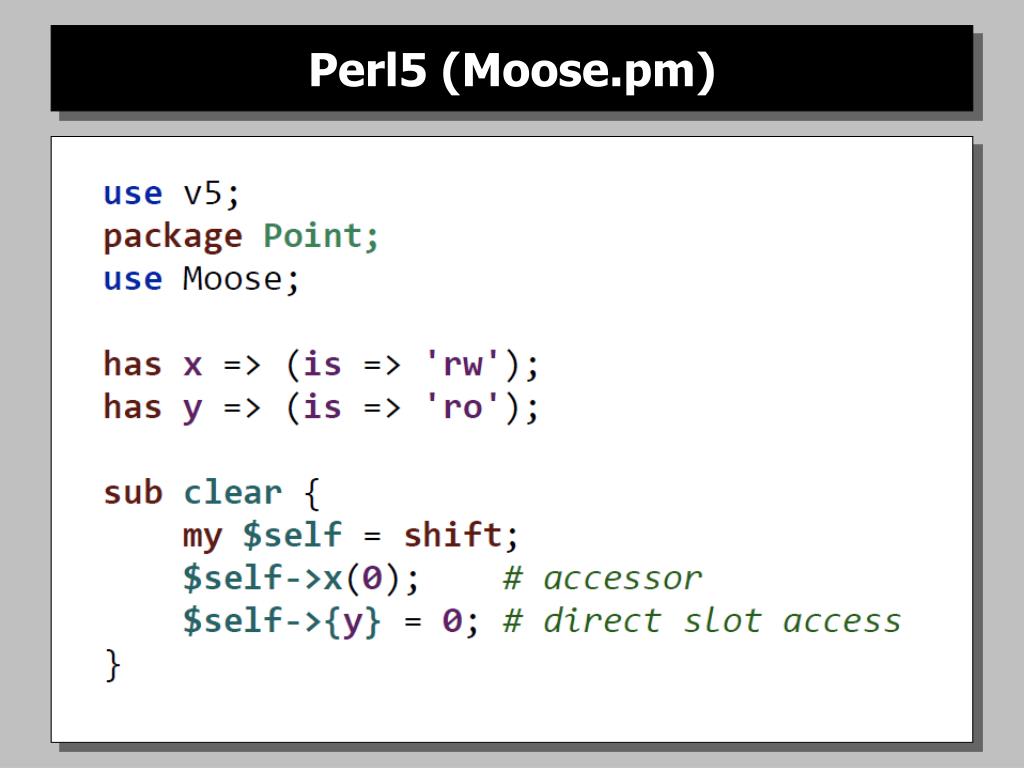Viewport: 1024px width, 768px height.
Task: Click the 'rw' string literal
Action: coord(462,364)
